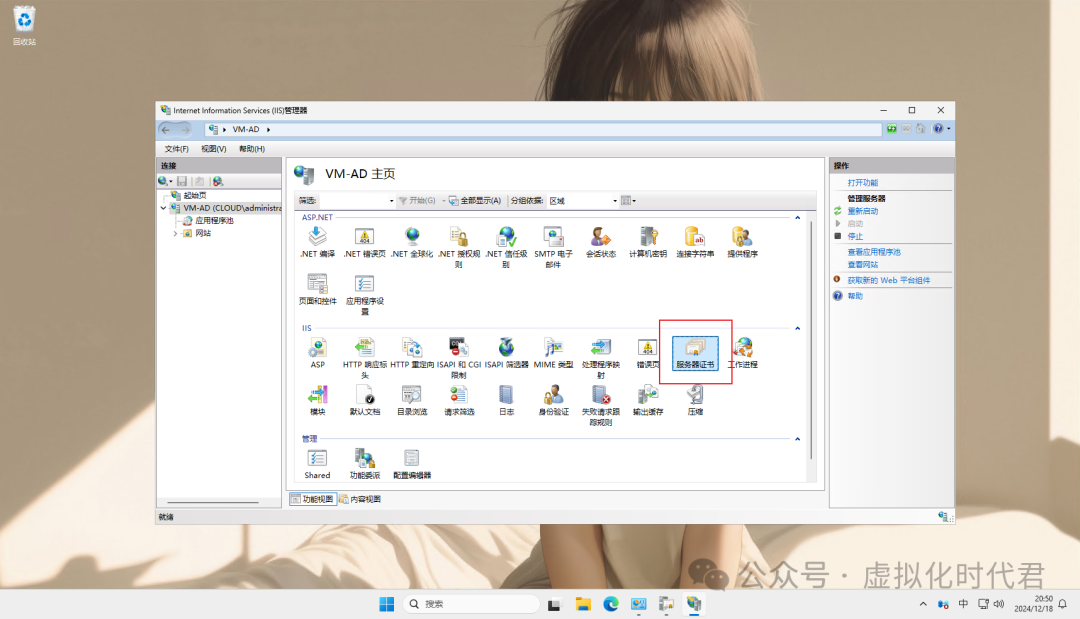The image size is (1080, 619).
Task: Open the view mode dropdown in filter bar
Action: click(x=628, y=201)
